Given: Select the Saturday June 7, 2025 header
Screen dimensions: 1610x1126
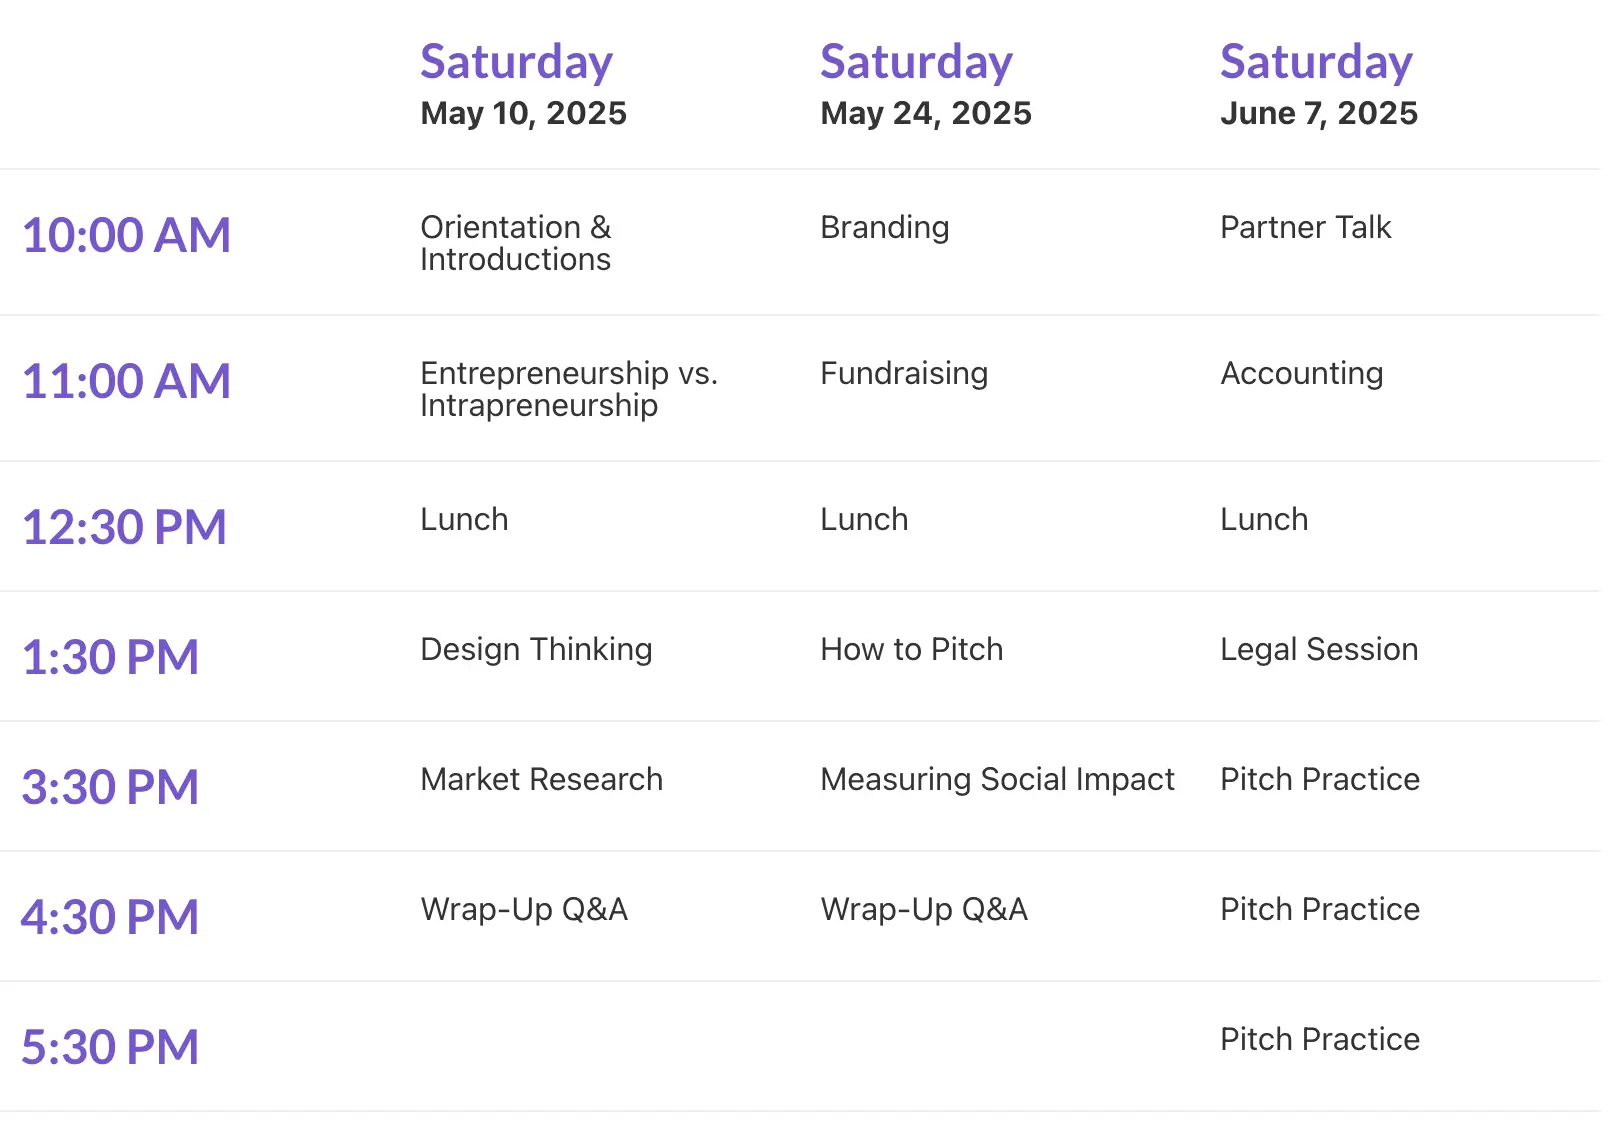Looking at the screenshot, I should 1318,84.
